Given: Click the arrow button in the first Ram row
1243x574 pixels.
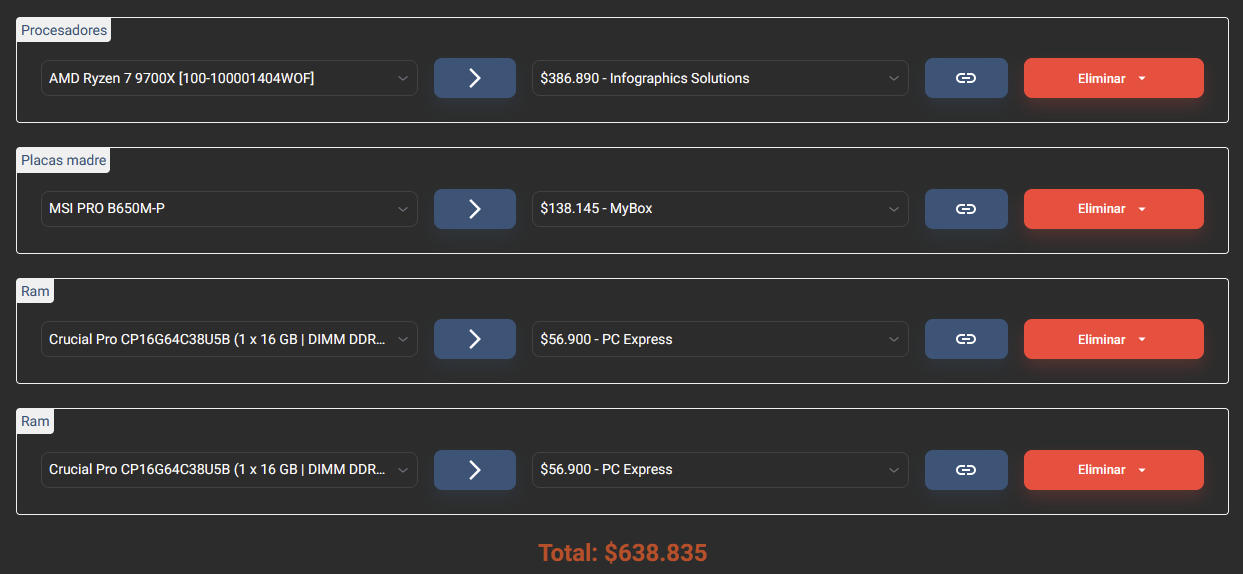Looking at the screenshot, I should (x=475, y=339).
